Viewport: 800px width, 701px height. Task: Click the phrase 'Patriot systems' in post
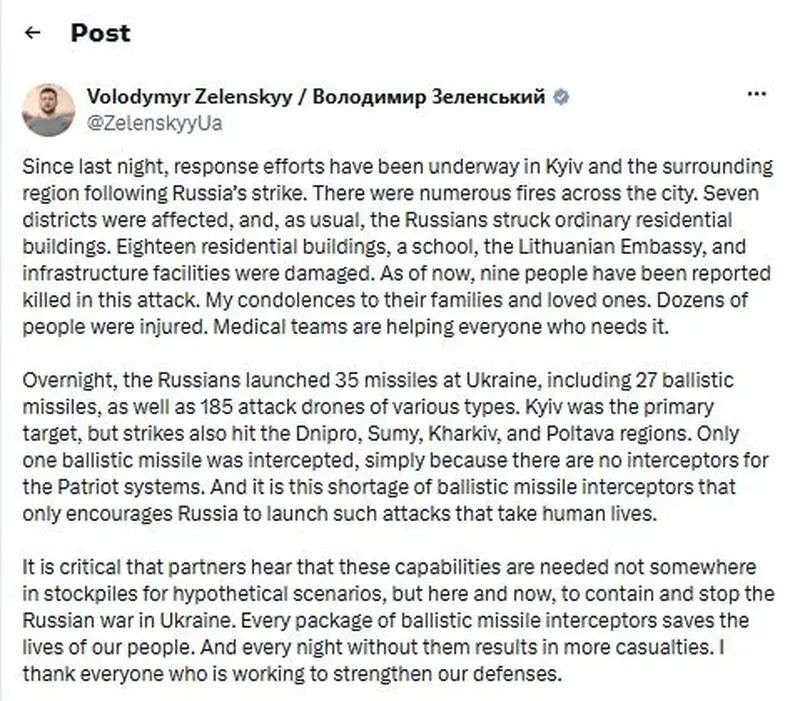(x=131, y=487)
